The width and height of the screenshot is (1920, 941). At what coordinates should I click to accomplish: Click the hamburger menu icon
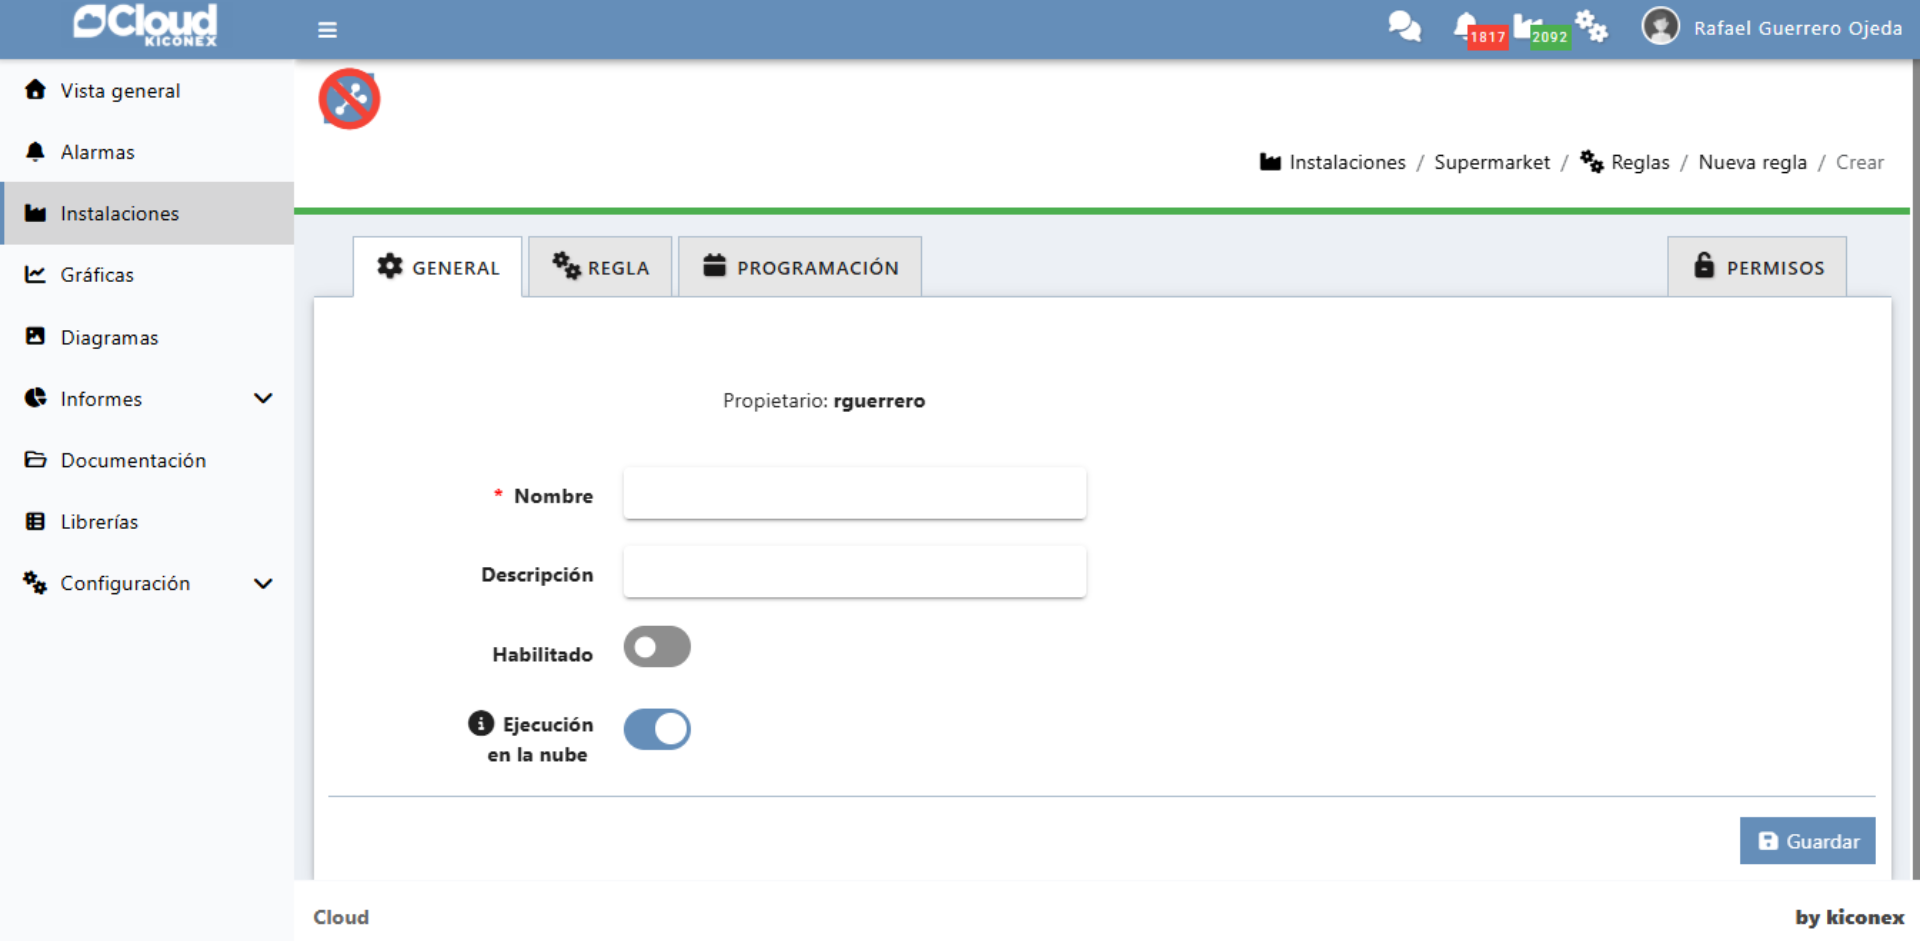tap(327, 30)
